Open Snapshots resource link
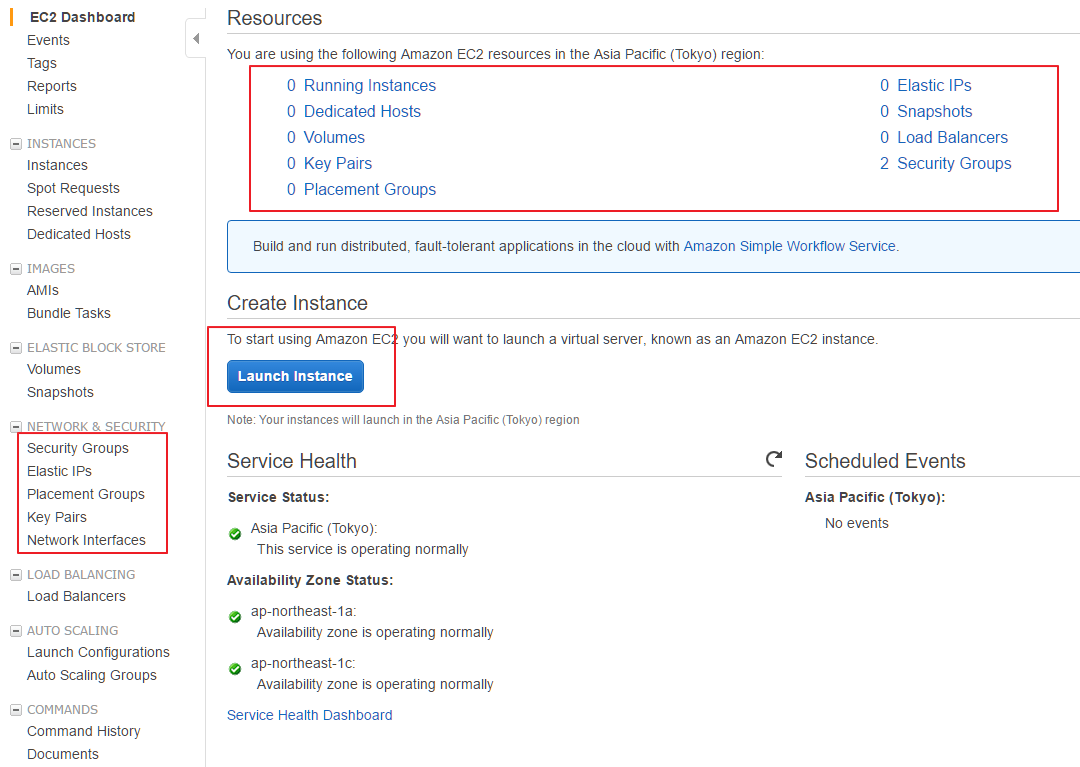Image resolution: width=1080 pixels, height=767 pixels. pyautogui.click(x=935, y=112)
